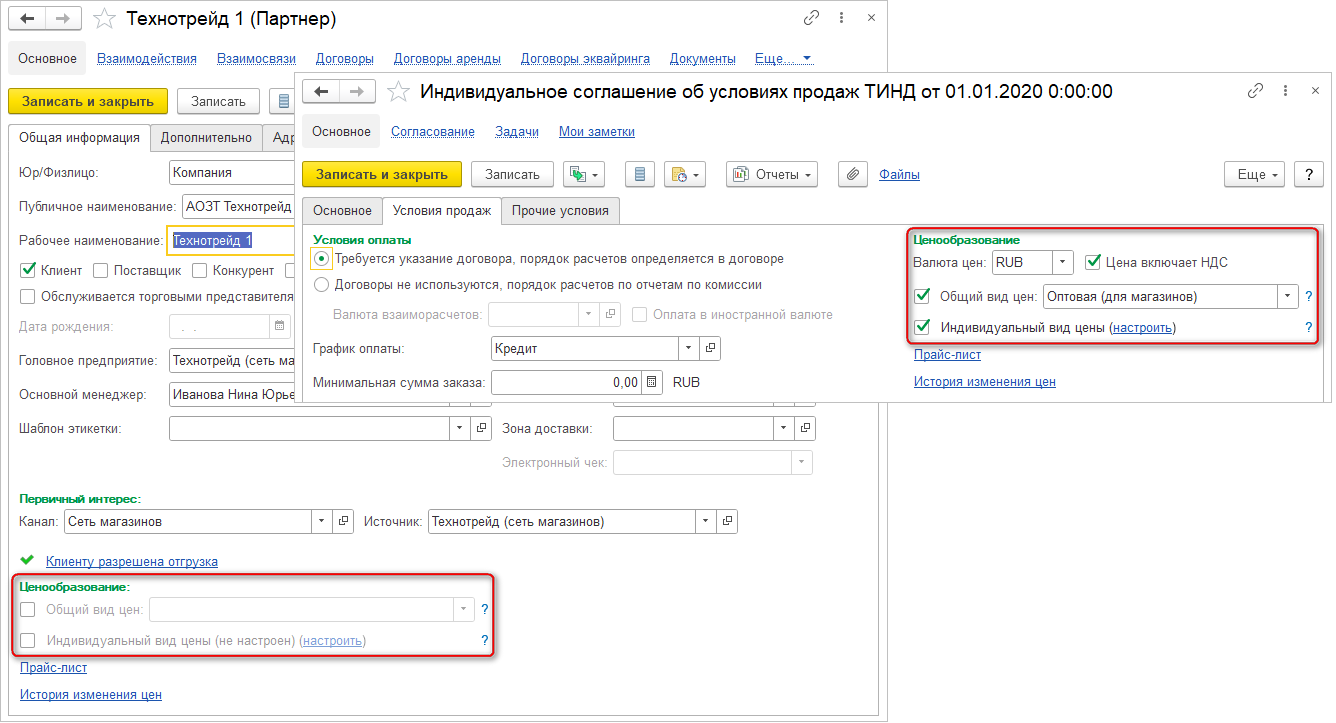Open calculator for Минимальная сумма заказа
The image size is (1336, 723).
[652, 382]
